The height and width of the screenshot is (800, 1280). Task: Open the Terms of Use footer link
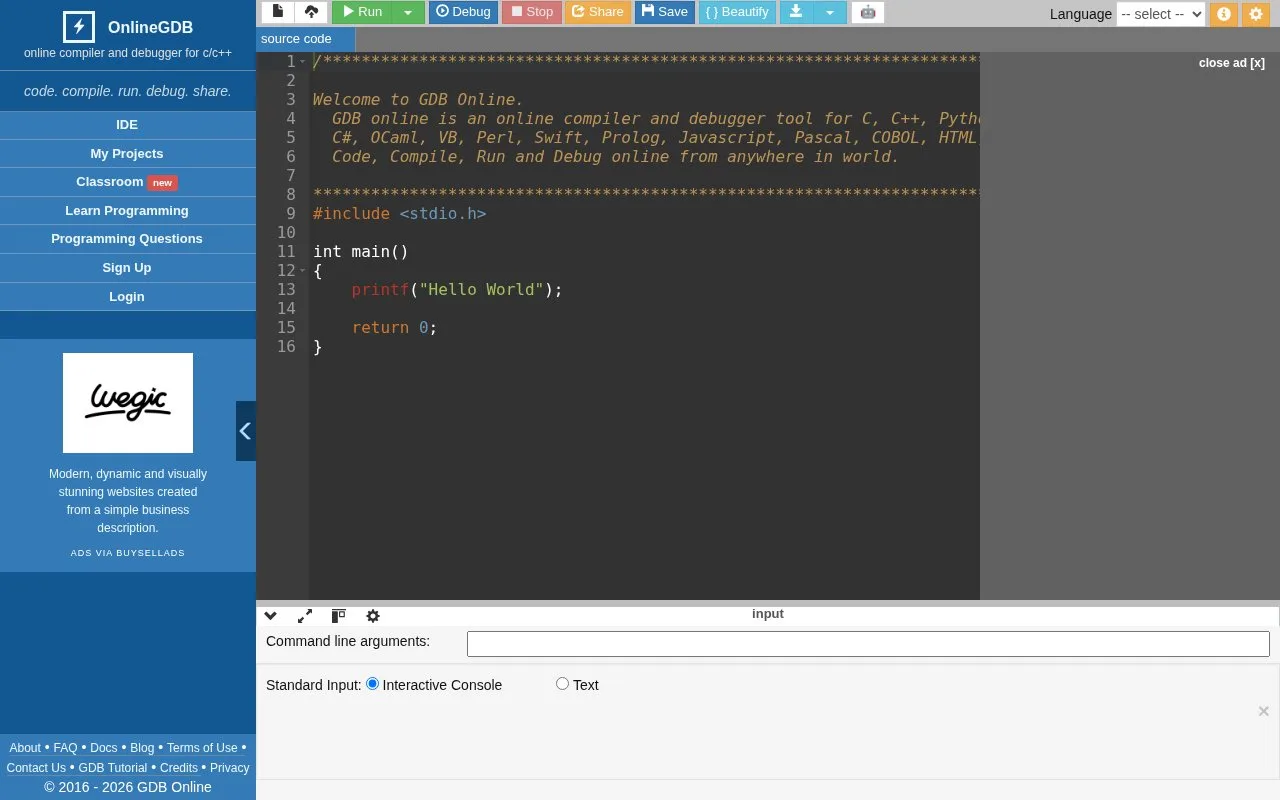[x=202, y=748]
